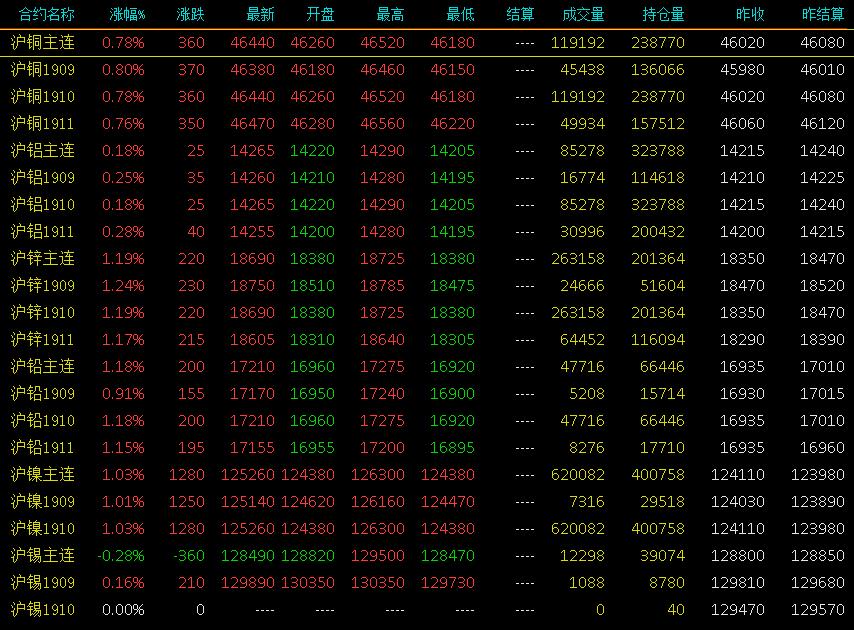Sort by 持仓量 column header
The height and width of the screenshot is (630, 854).
pos(663,14)
